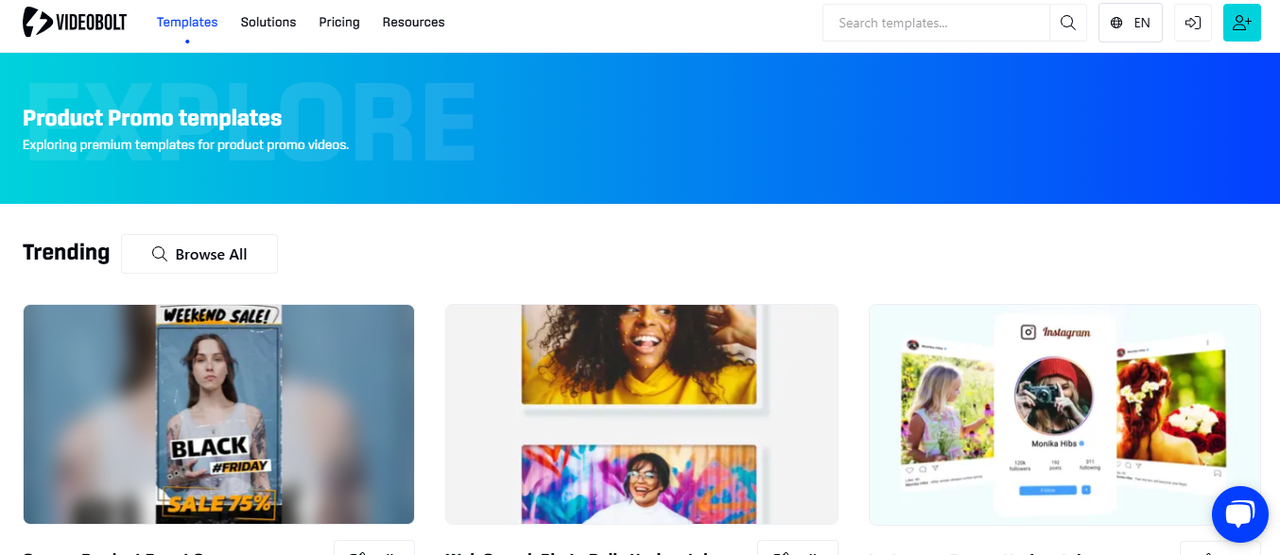Focus the Search templates field
Screen dimensions: 1280x555
[936, 23]
